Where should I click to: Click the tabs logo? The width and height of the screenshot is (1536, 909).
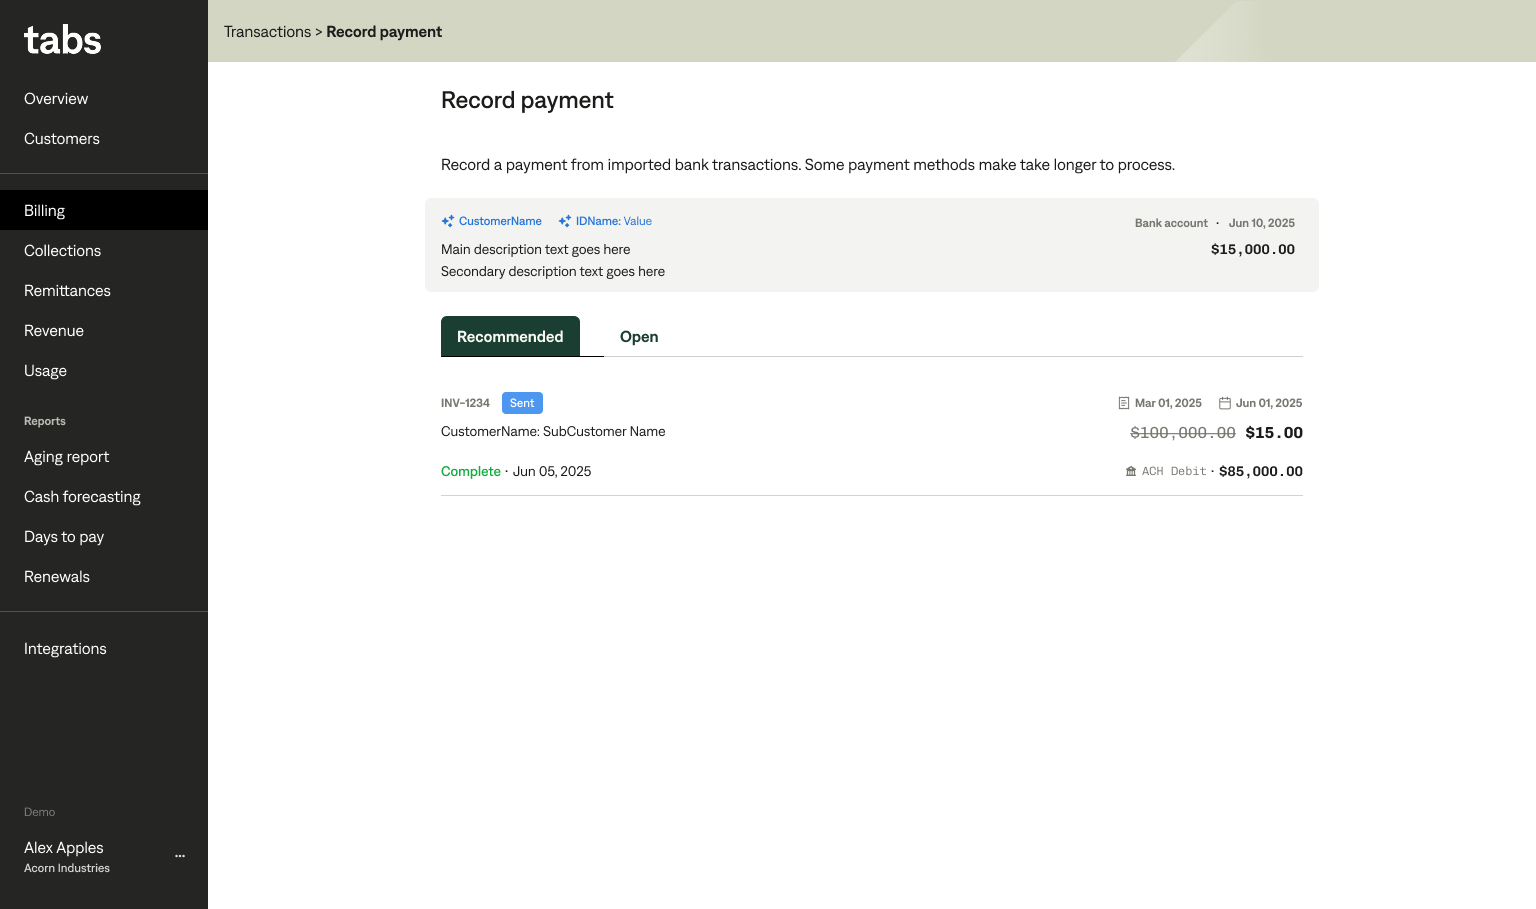(62, 40)
